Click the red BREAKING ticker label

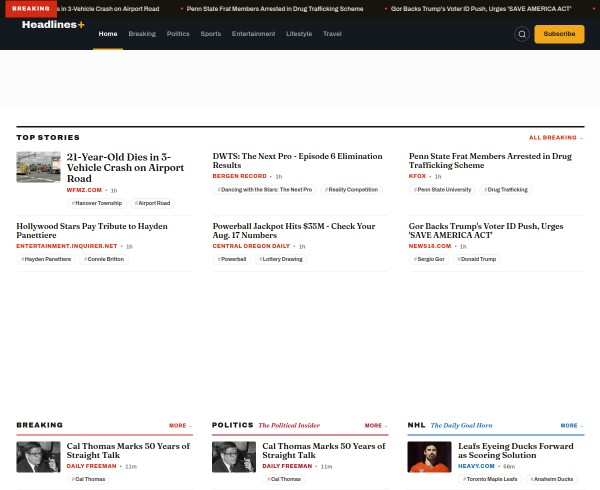point(31,8)
